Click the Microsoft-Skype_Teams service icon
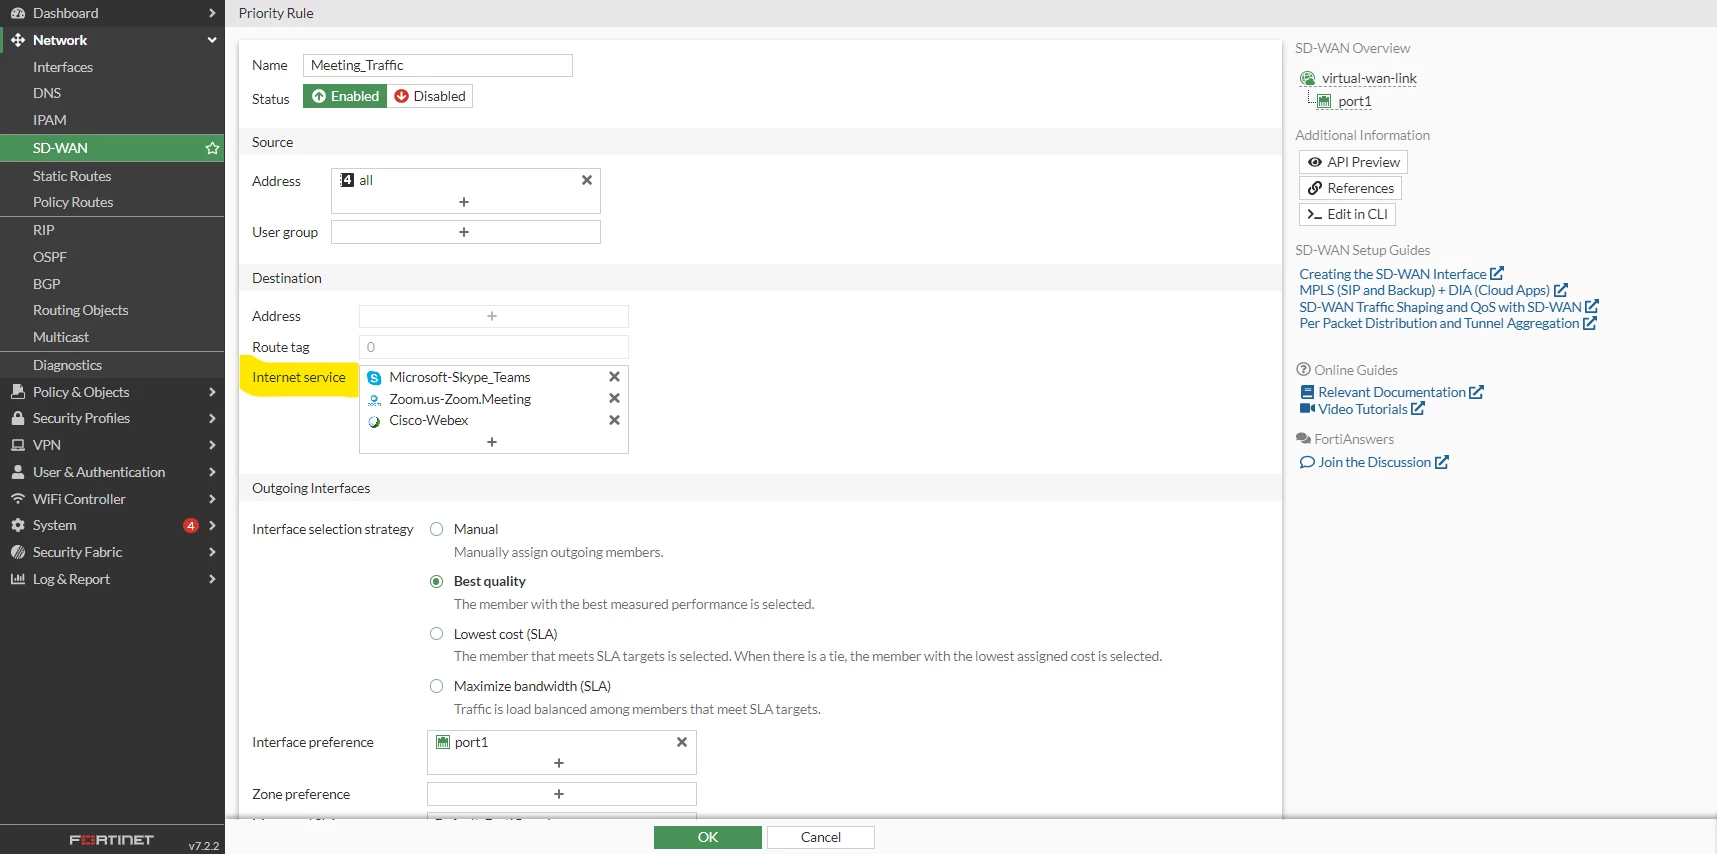 click(375, 378)
